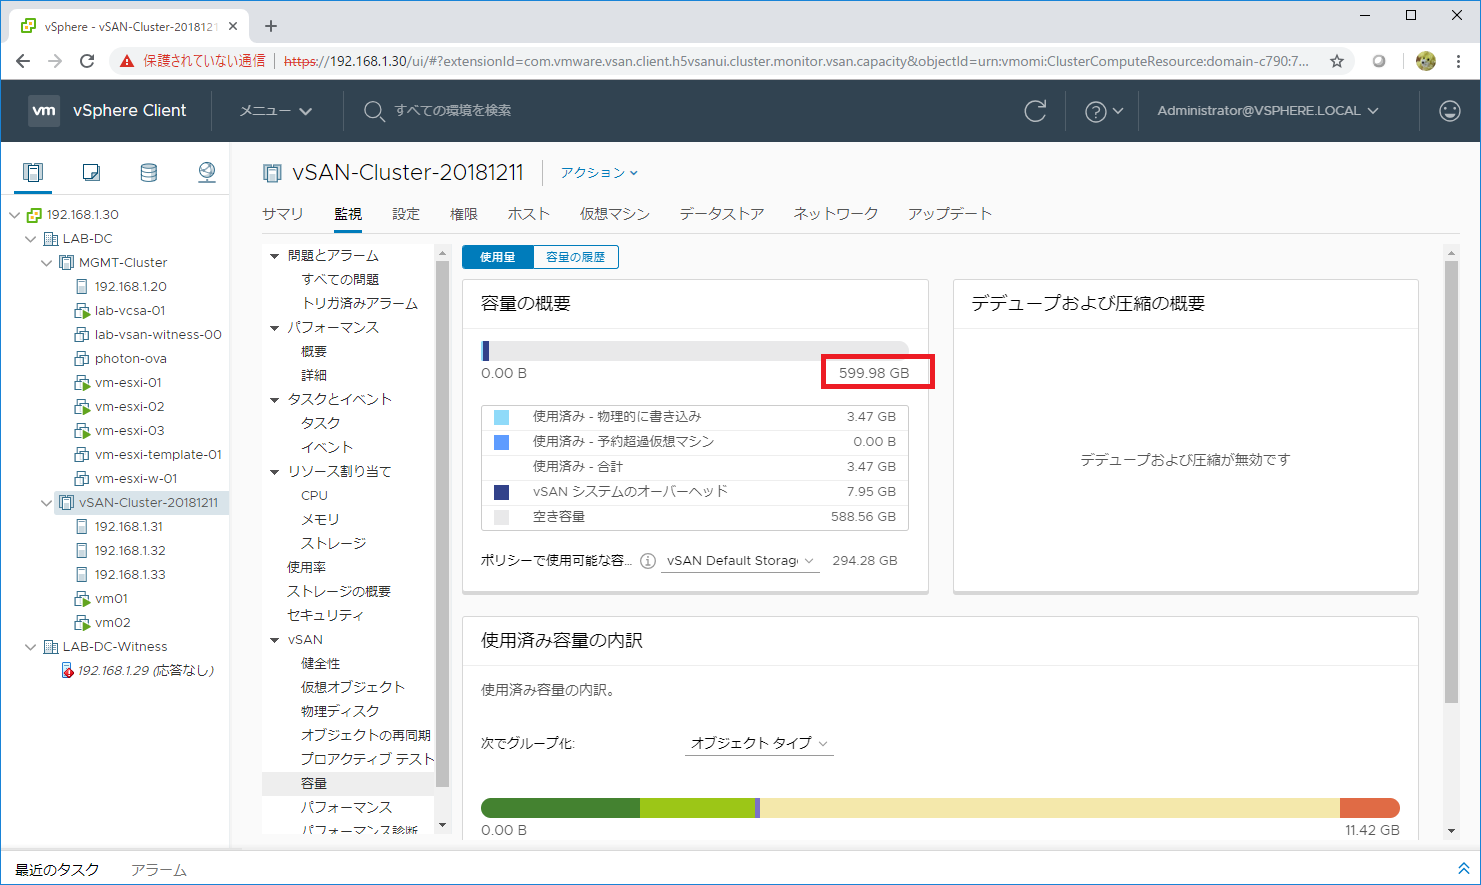1481x885 pixels.
Task: Bookmark page with the star icon
Action: (x=1337, y=61)
